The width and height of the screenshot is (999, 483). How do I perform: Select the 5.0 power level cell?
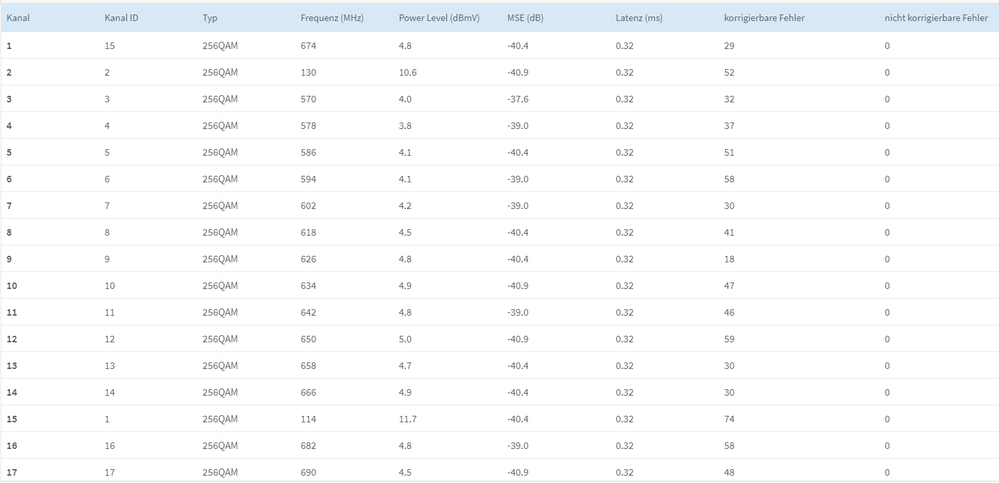pyautogui.click(x=406, y=339)
